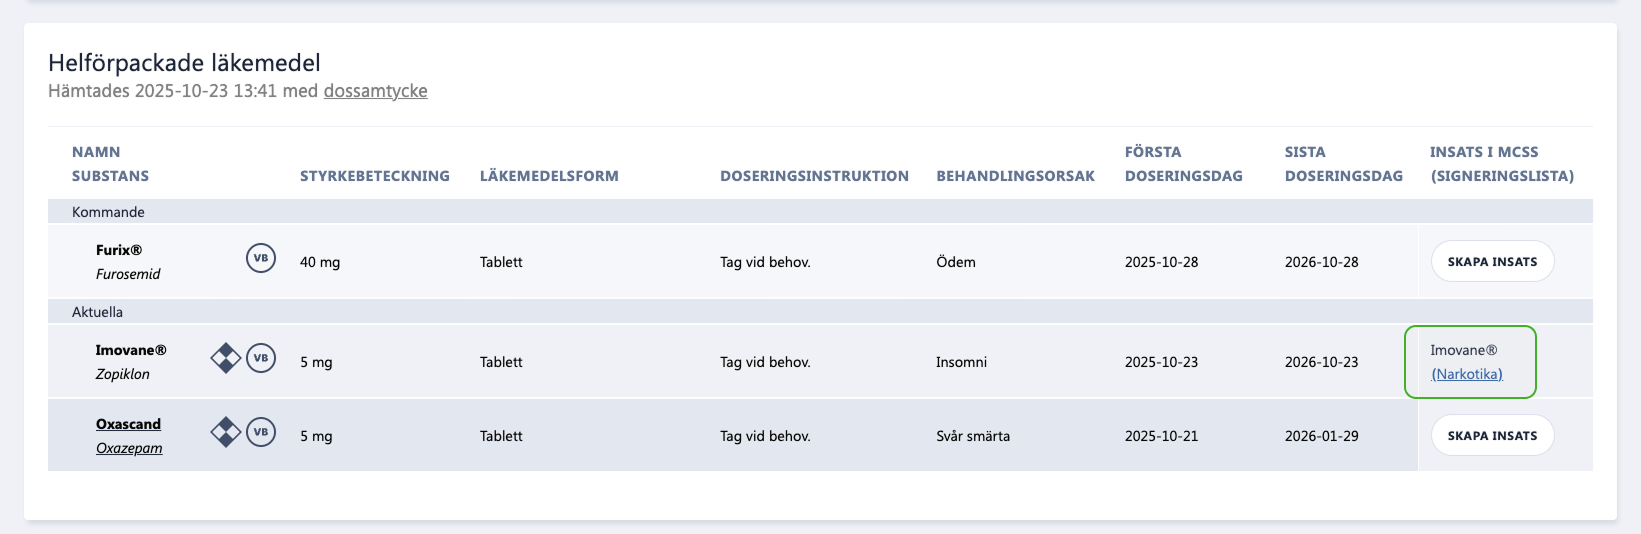Click the VB icon in Oxascand row
This screenshot has height=534, width=1641.
coord(261,432)
